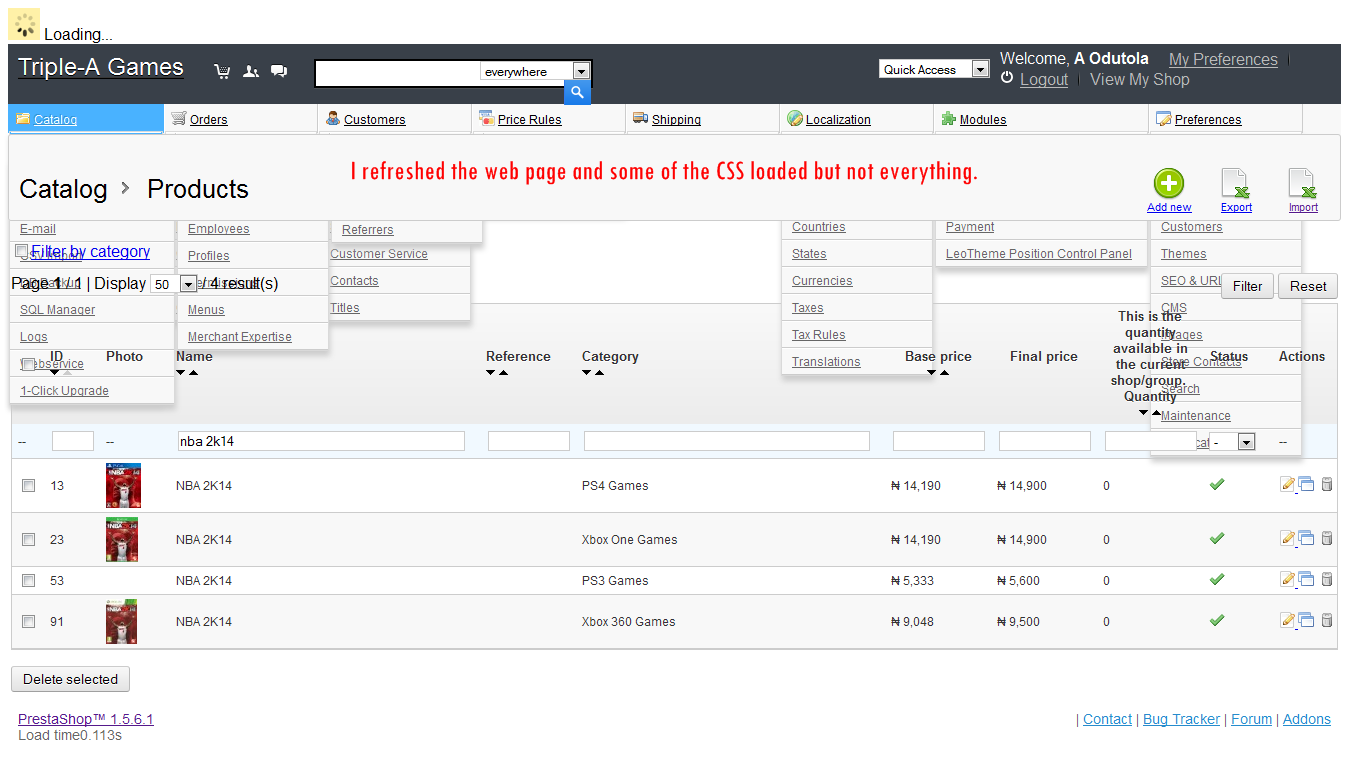The width and height of the screenshot is (1349, 759).
Task: Open the 'everywhere' search scope dropdown
Action: coord(535,71)
